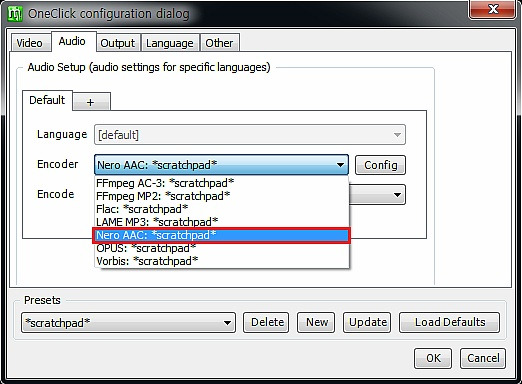Click the MeGUI app icon in title bar
The height and width of the screenshot is (384, 522).
click(14, 14)
